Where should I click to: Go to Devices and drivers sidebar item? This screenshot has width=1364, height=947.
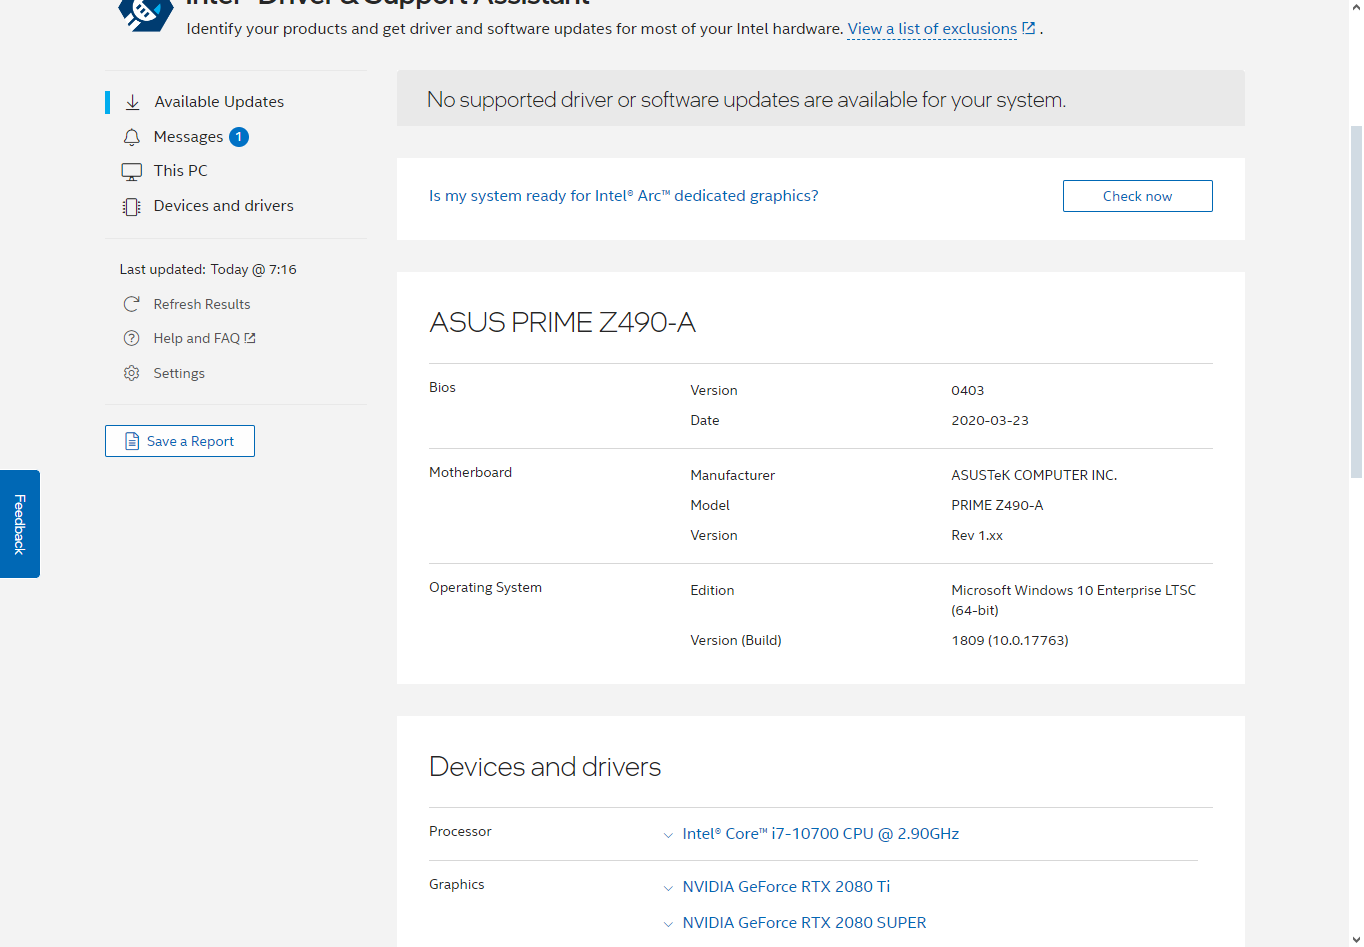[x=224, y=206]
